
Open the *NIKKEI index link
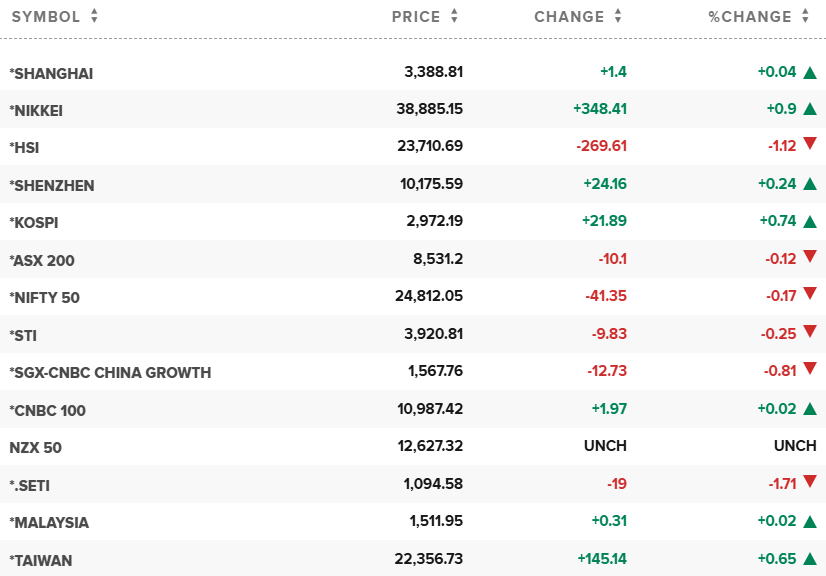click(x=36, y=110)
